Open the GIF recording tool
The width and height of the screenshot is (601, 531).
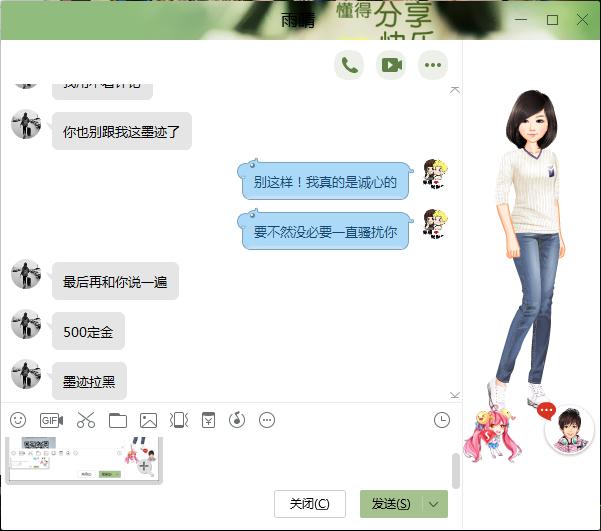pyautogui.click(x=51, y=420)
